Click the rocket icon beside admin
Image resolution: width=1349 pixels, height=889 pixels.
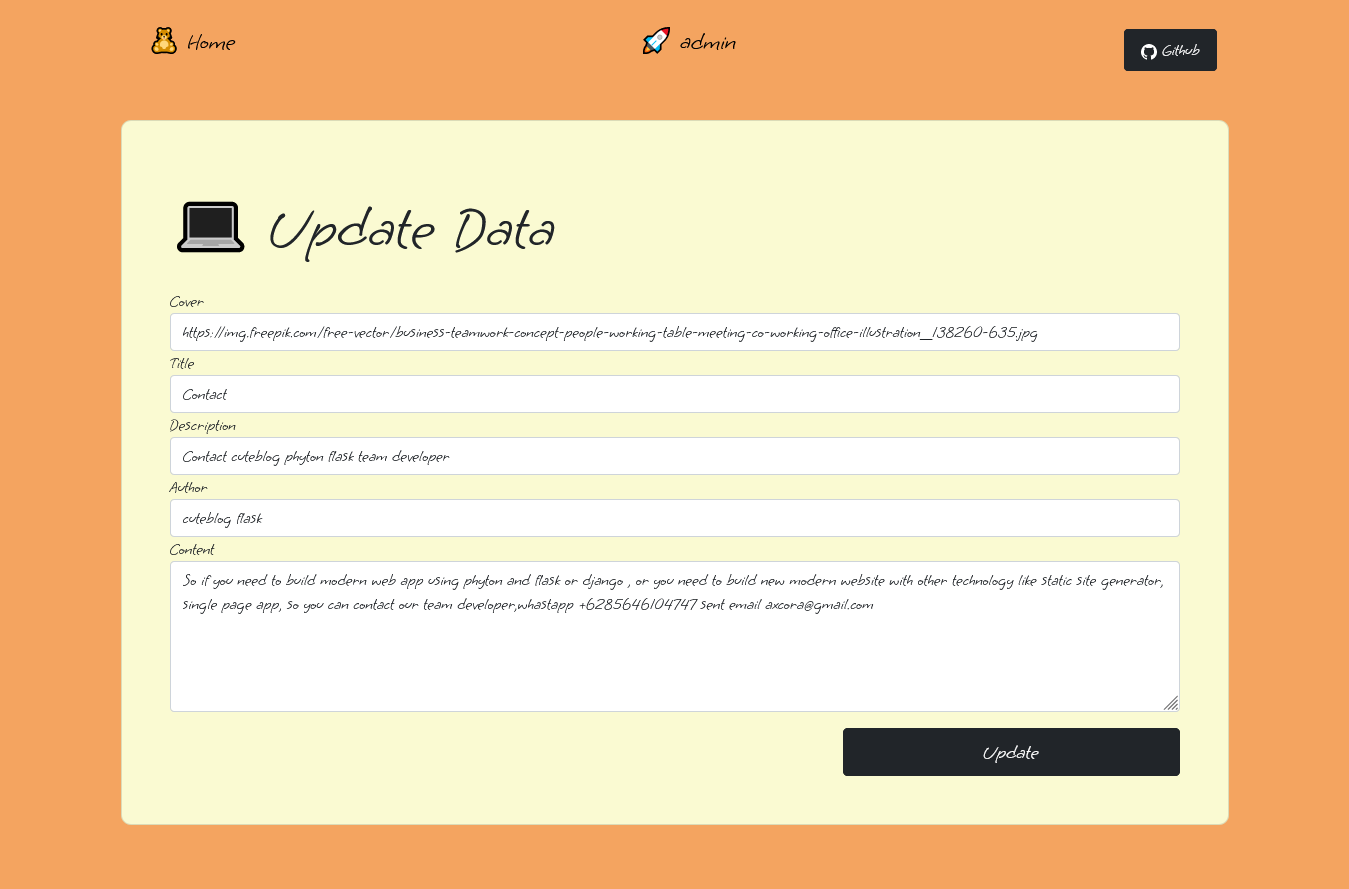656,41
